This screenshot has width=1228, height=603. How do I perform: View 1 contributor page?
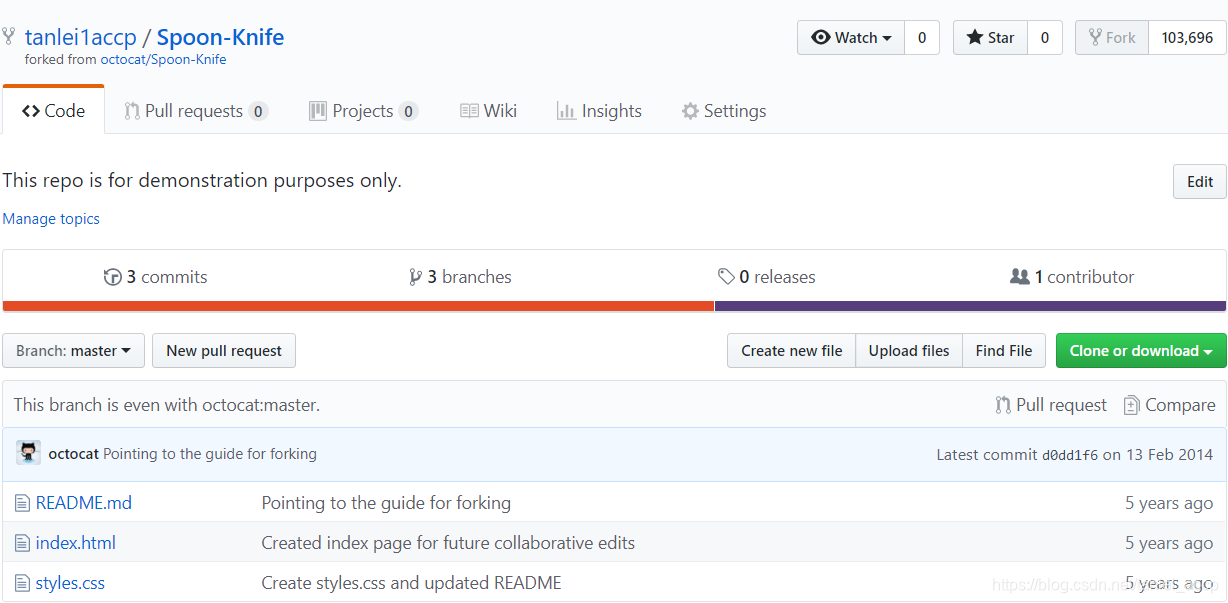1072,277
